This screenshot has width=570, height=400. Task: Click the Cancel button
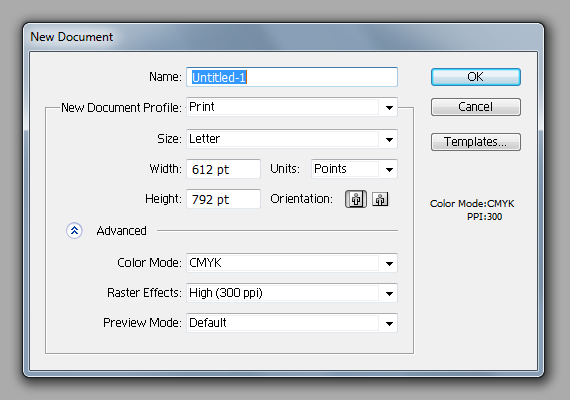tap(476, 107)
